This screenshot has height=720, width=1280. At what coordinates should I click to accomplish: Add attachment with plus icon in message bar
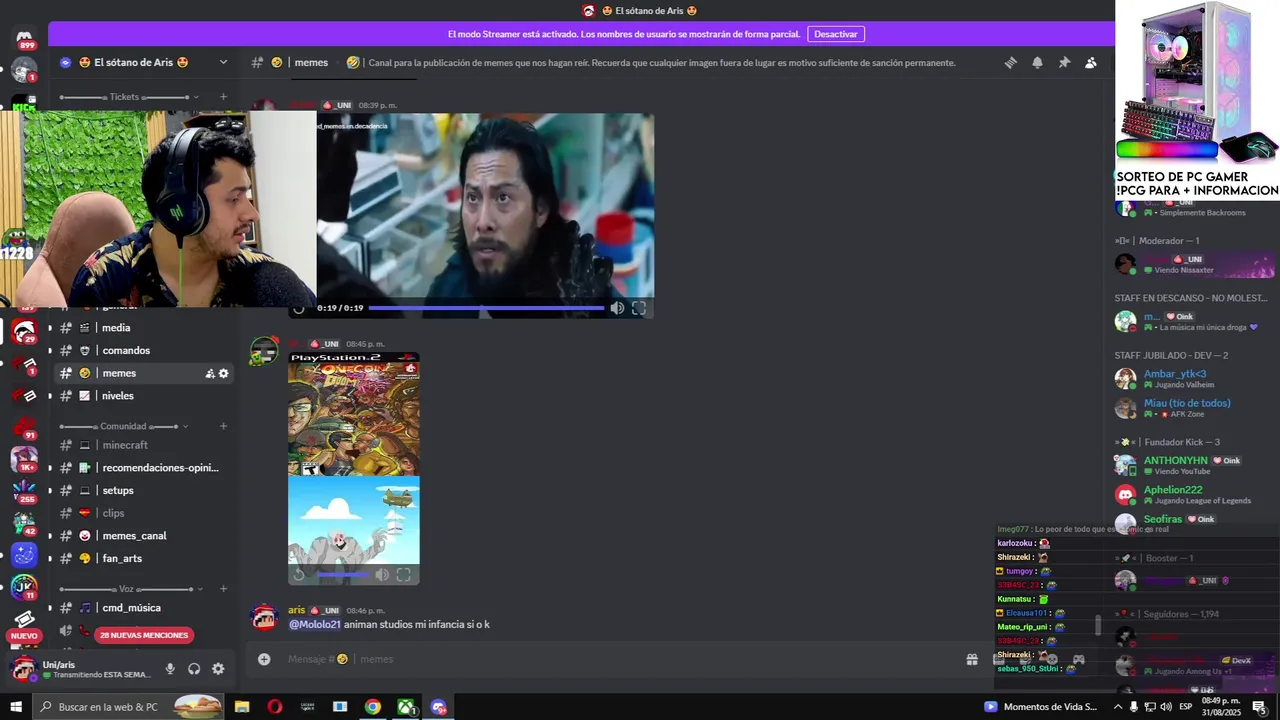[x=264, y=659]
